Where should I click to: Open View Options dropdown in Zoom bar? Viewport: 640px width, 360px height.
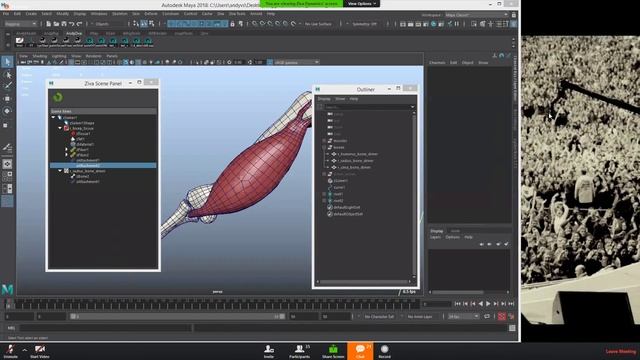click(362, 4)
